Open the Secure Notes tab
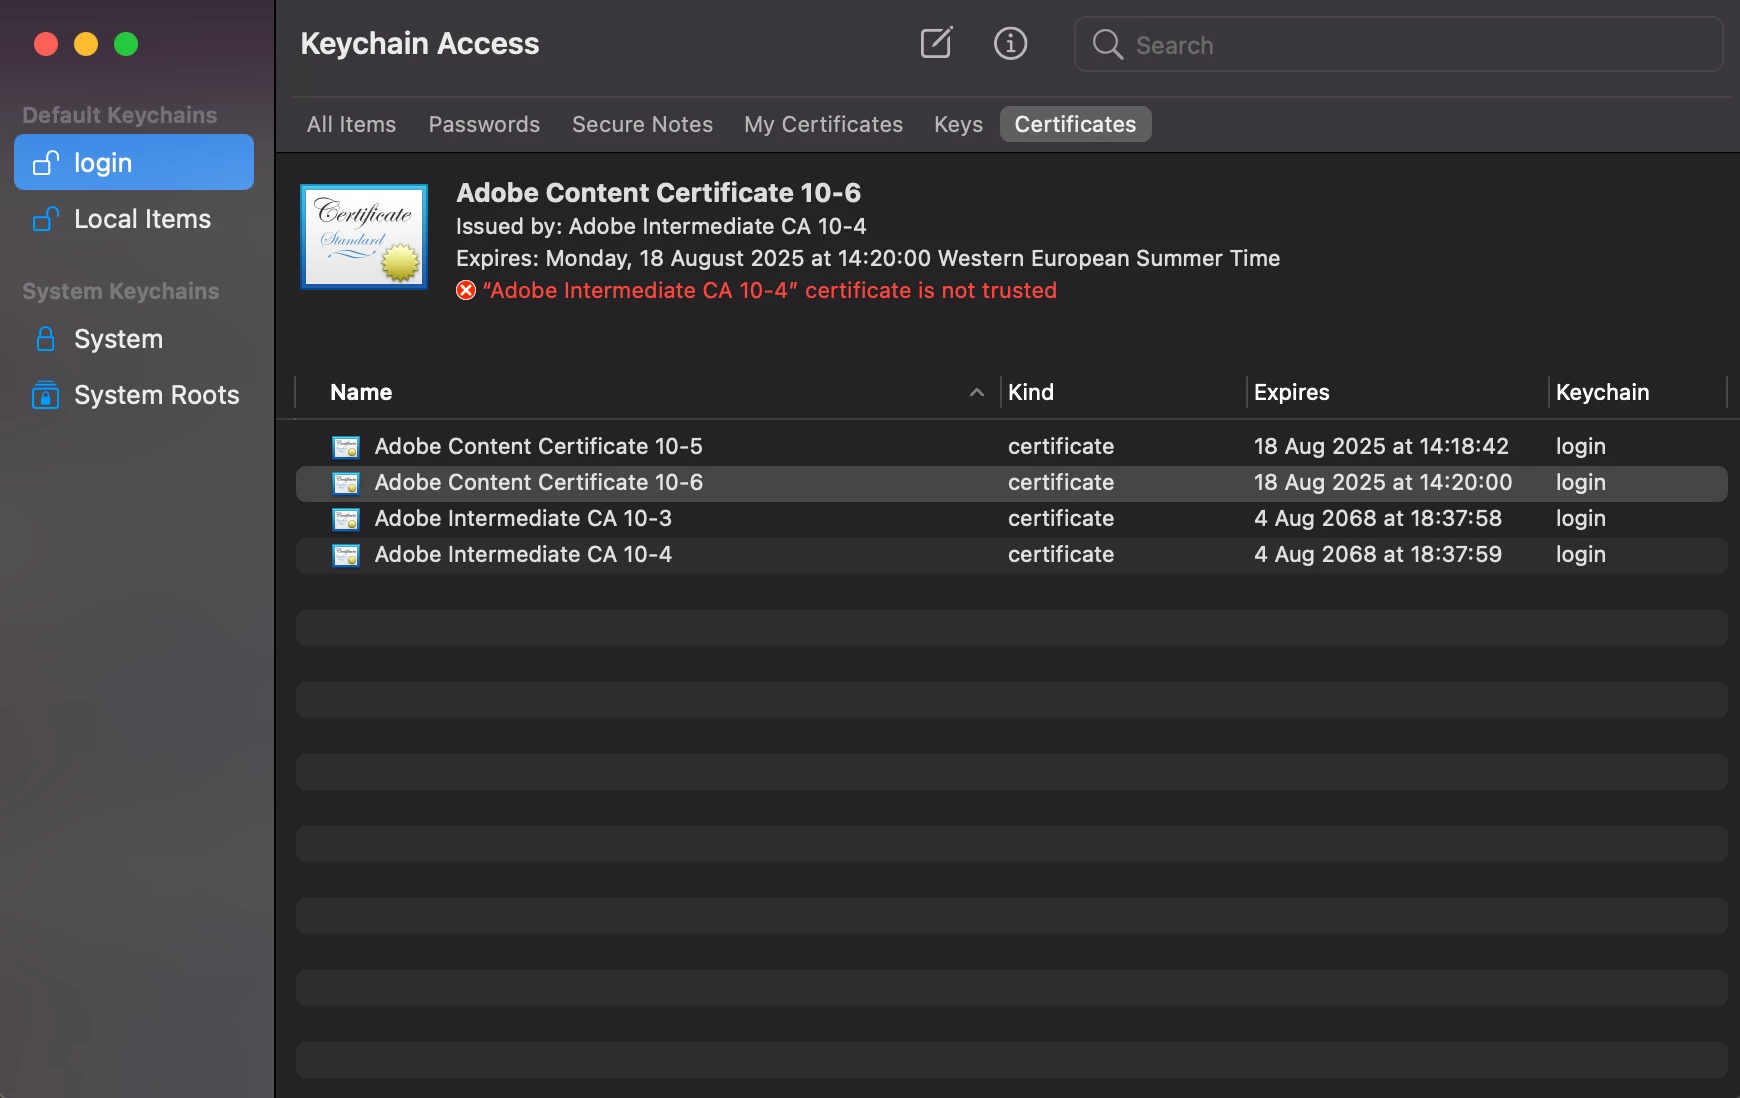Image resolution: width=1740 pixels, height=1098 pixels. (x=642, y=124)
